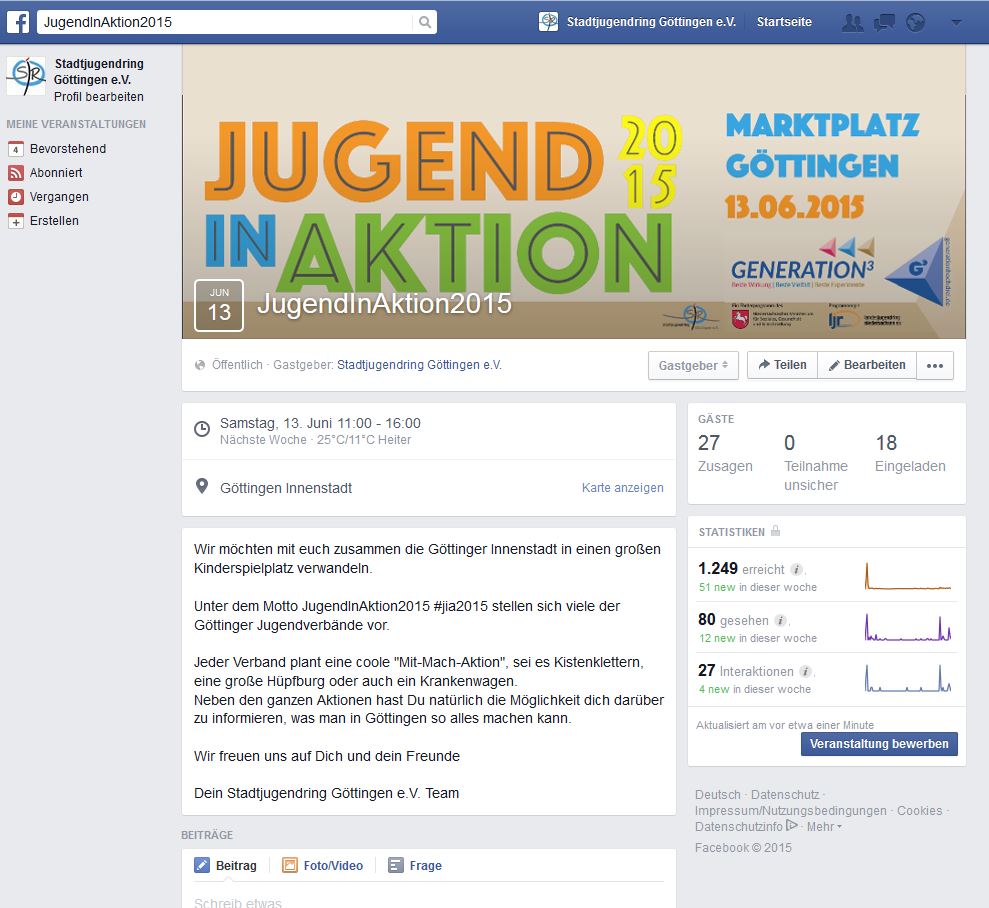Click the Teilen button
Image resolution: width=989 pixels, height=908 pixels.
tap(782, 365)
